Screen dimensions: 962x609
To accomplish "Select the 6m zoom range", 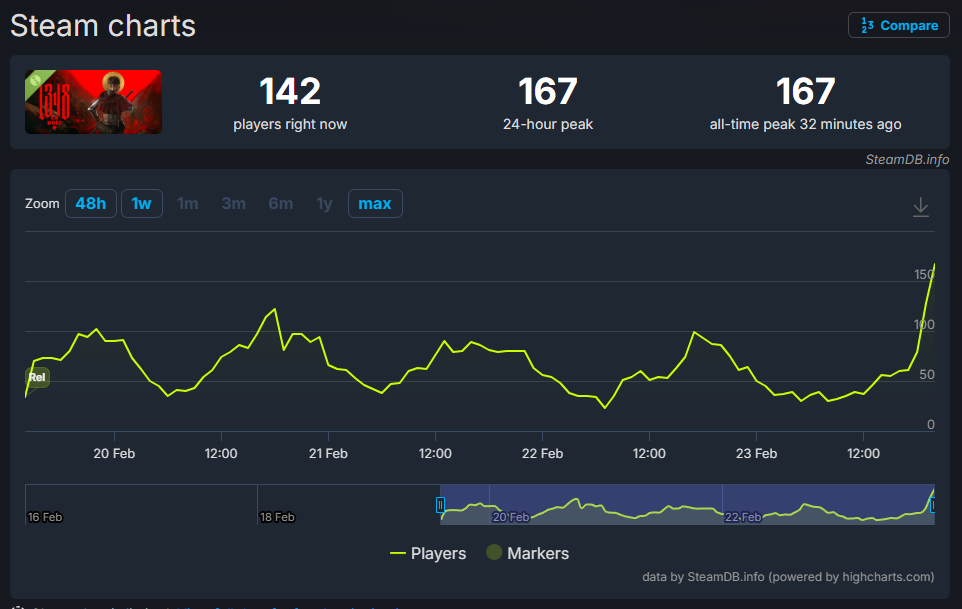I will coord(280,204).
